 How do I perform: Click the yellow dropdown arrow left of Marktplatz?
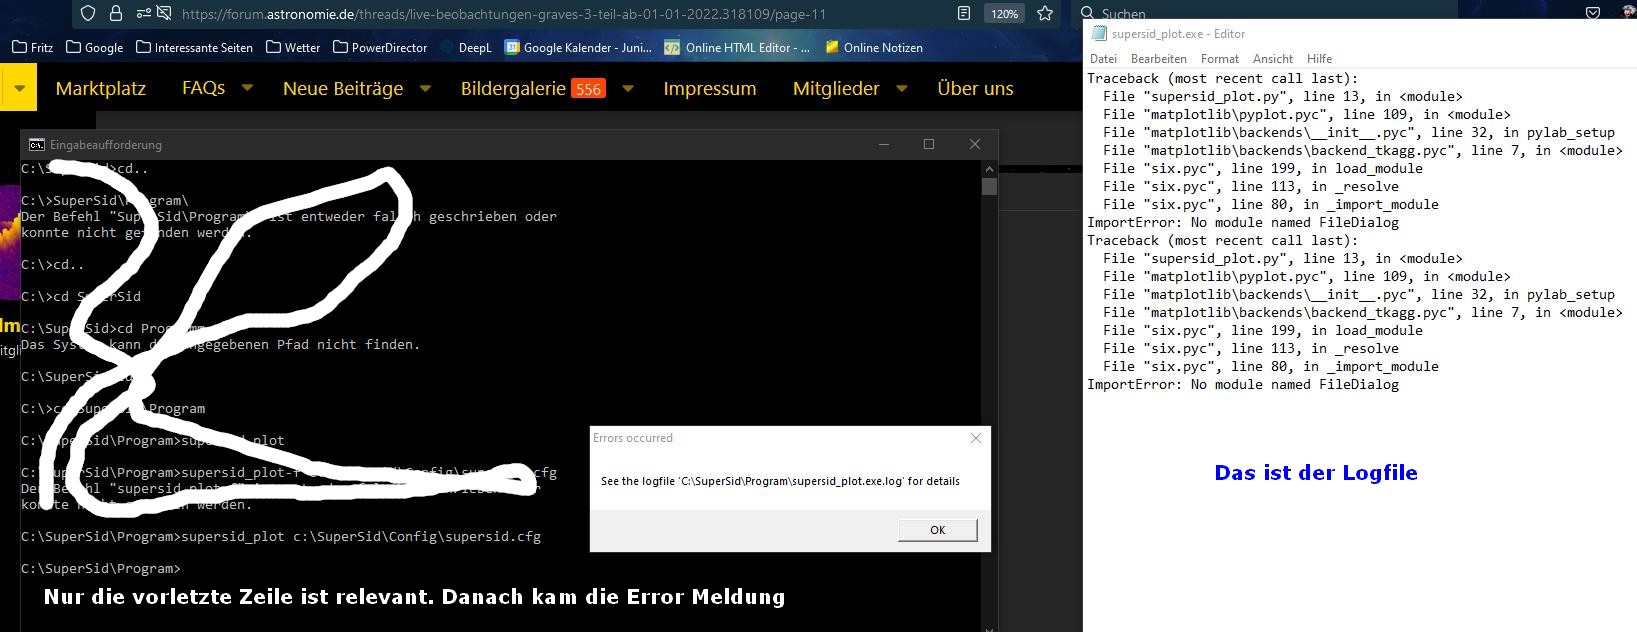click(19, 88)
